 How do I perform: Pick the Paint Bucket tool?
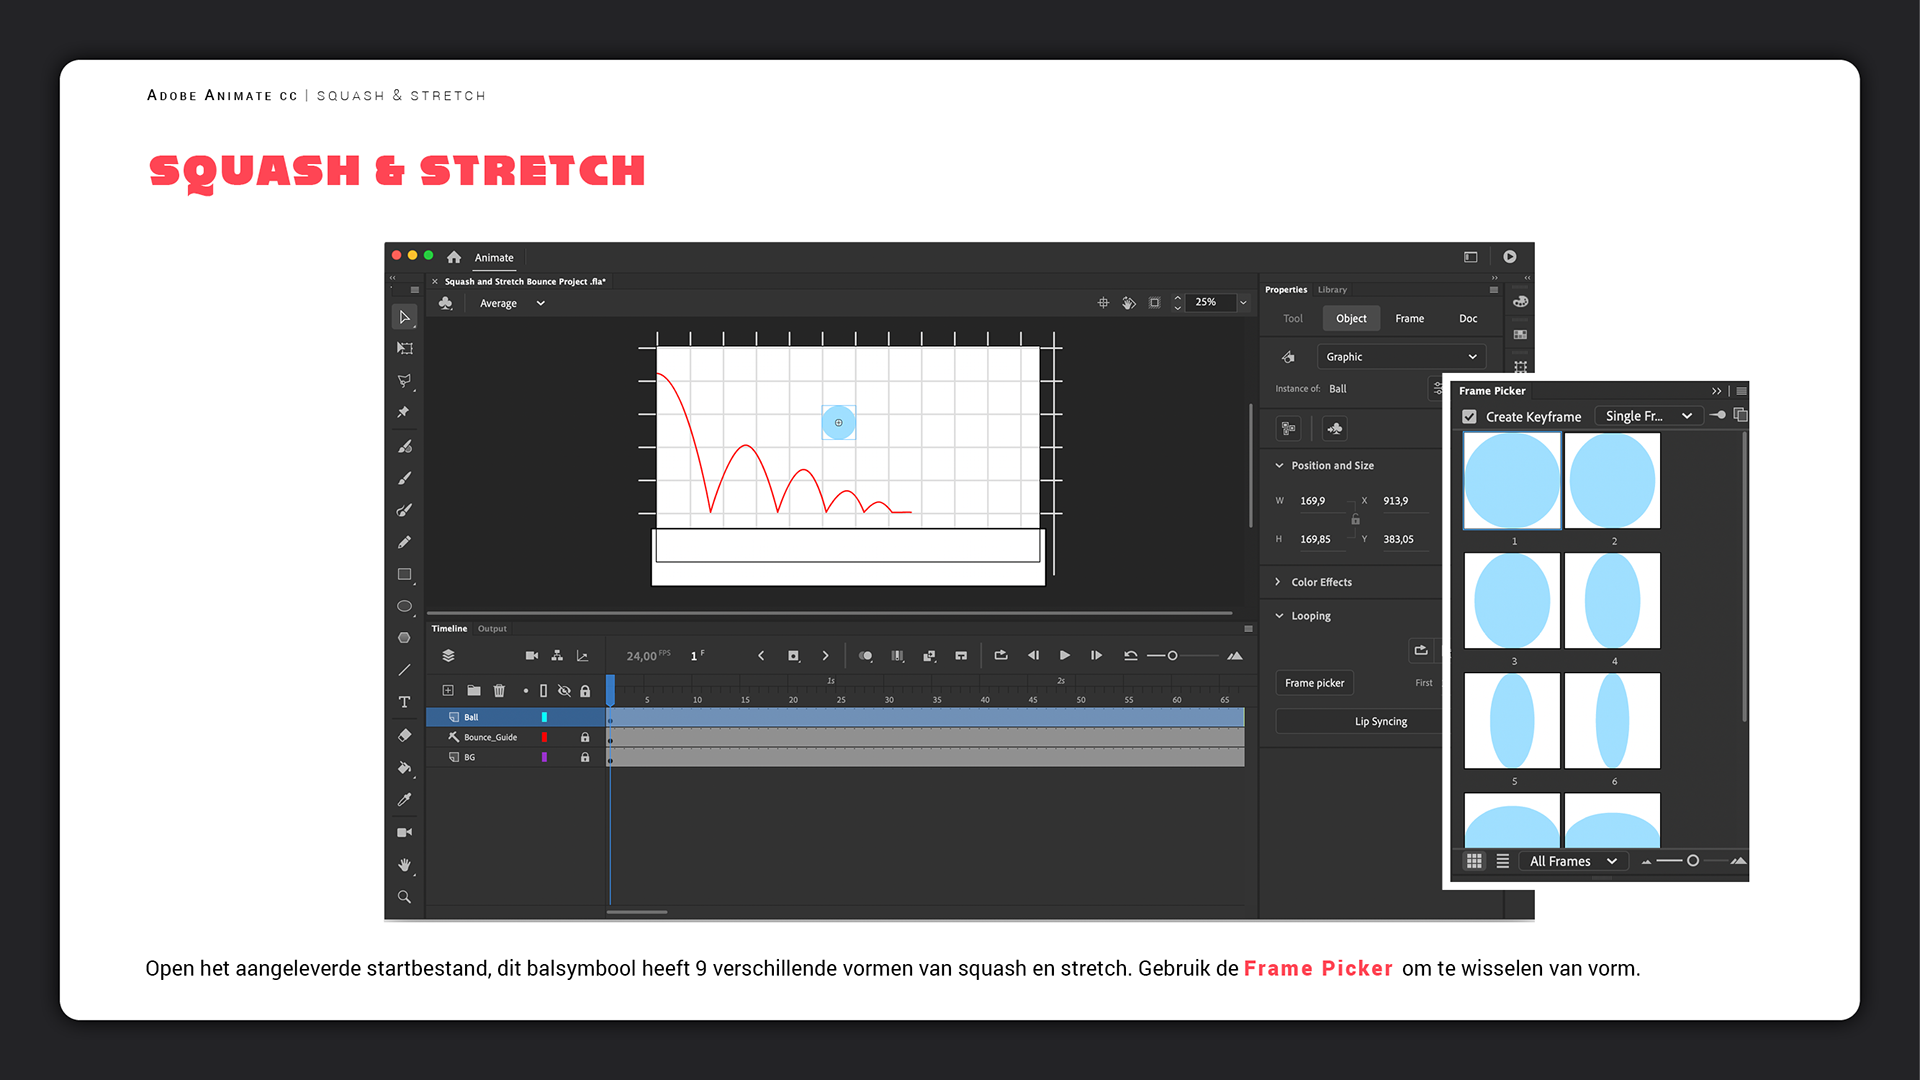404,768
